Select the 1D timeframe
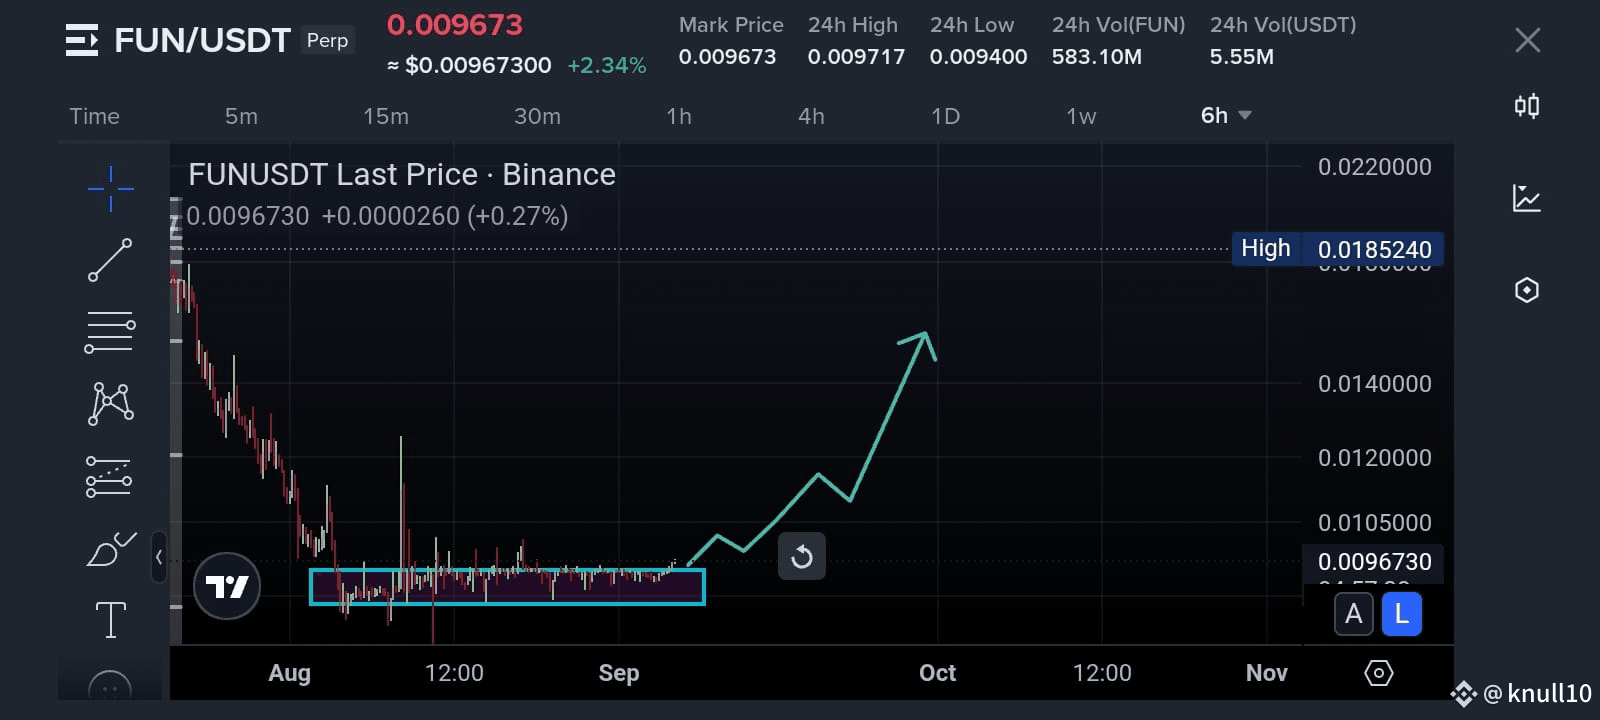Screen dimensions: 1600x720 [x=945, y=116]
